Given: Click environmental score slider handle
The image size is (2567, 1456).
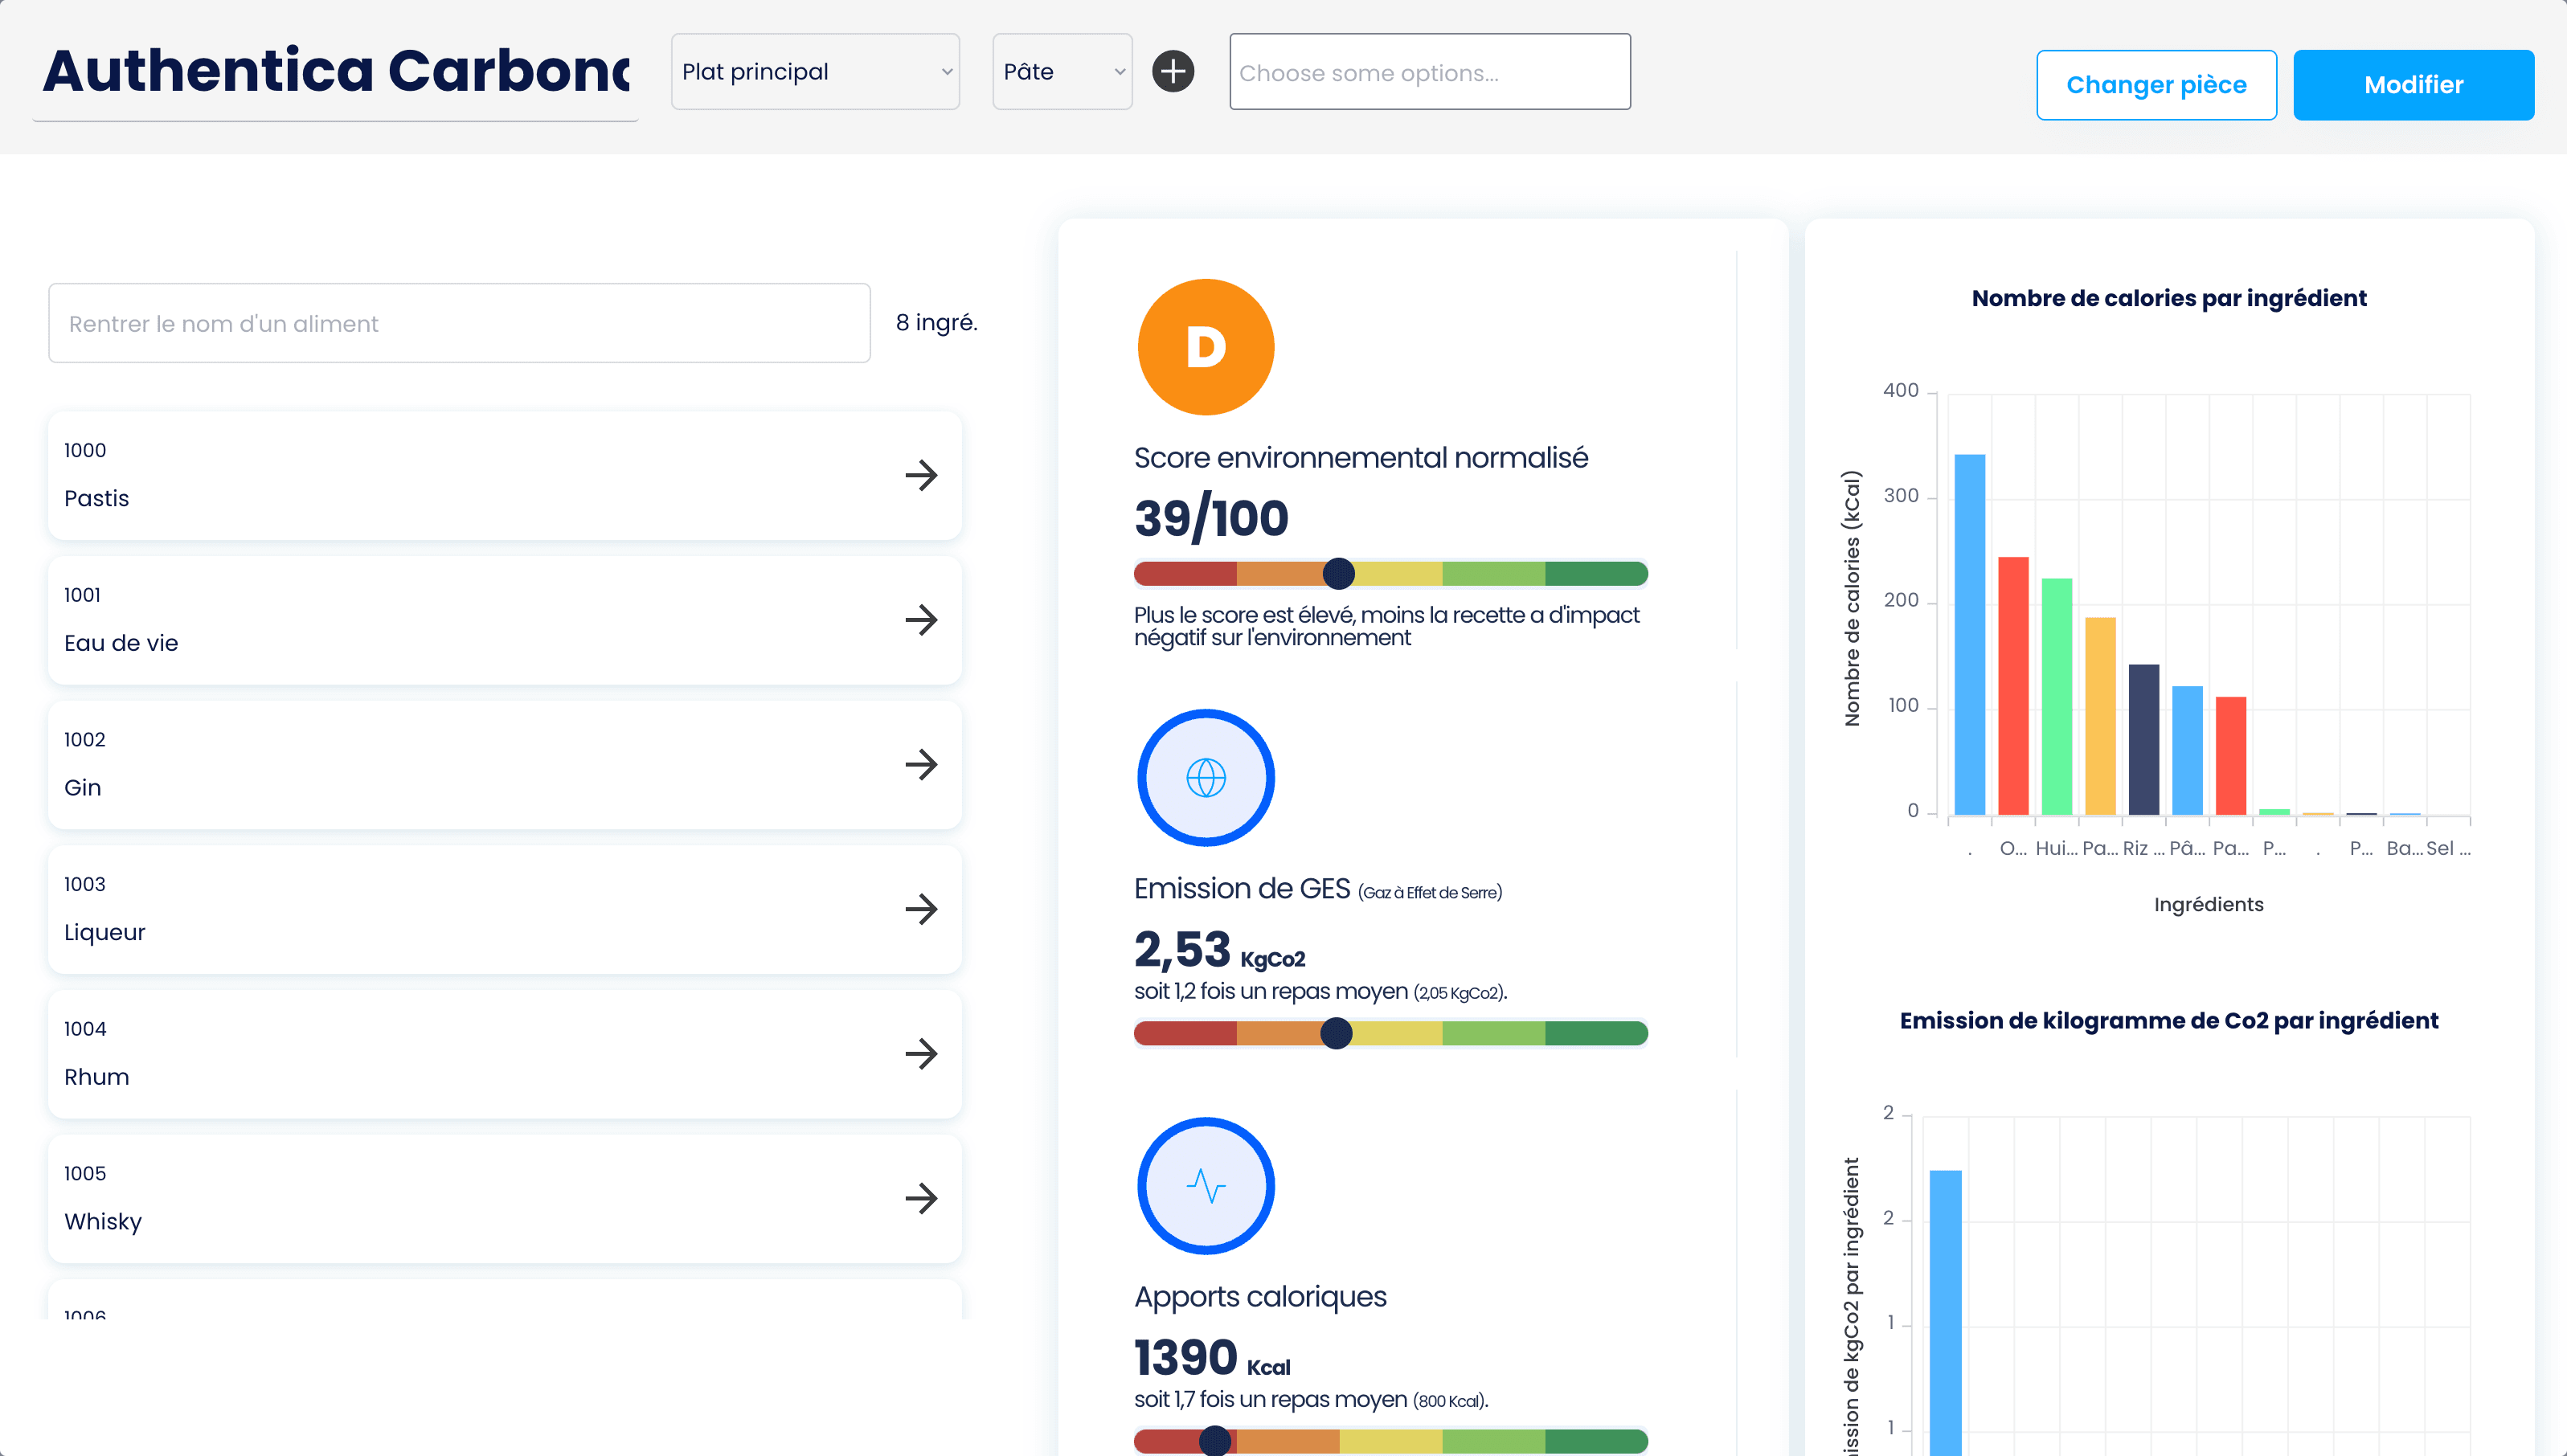Looking at the screenshot, I should [x=1338, y=574].
